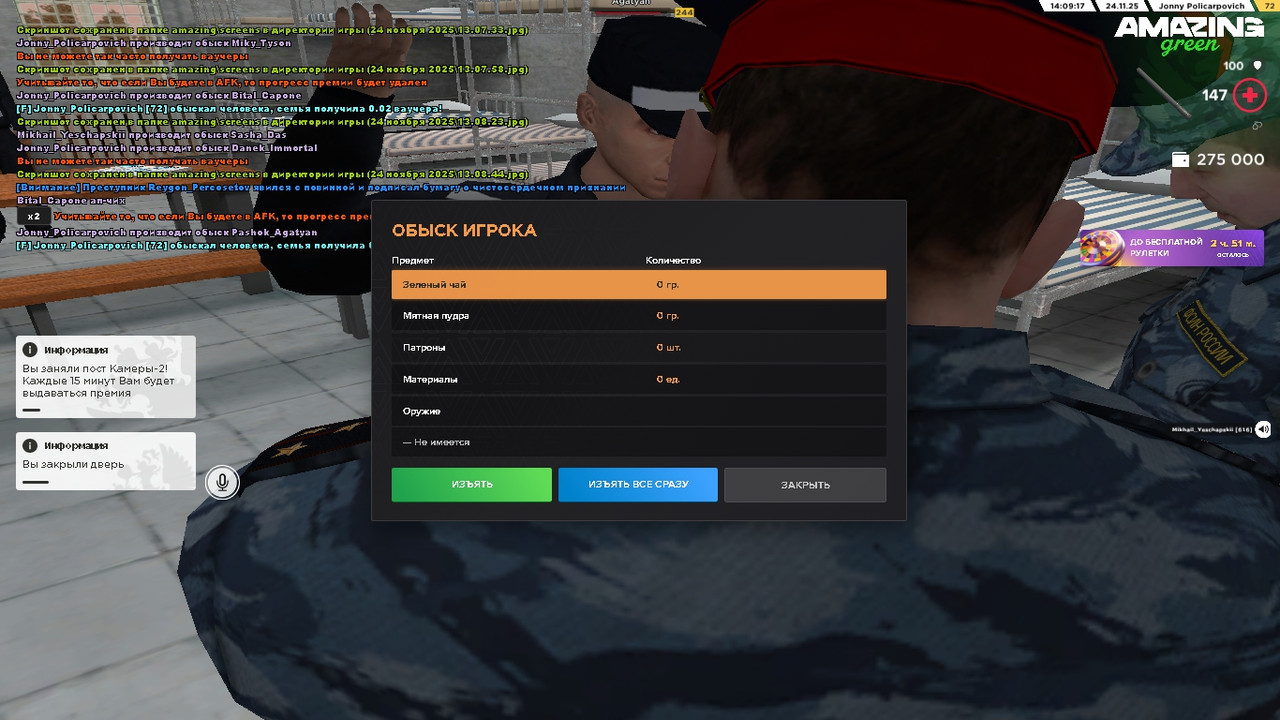Click the armor shield icon
The width and height of the screenshot is (1280, 720).
point(1258,65)
